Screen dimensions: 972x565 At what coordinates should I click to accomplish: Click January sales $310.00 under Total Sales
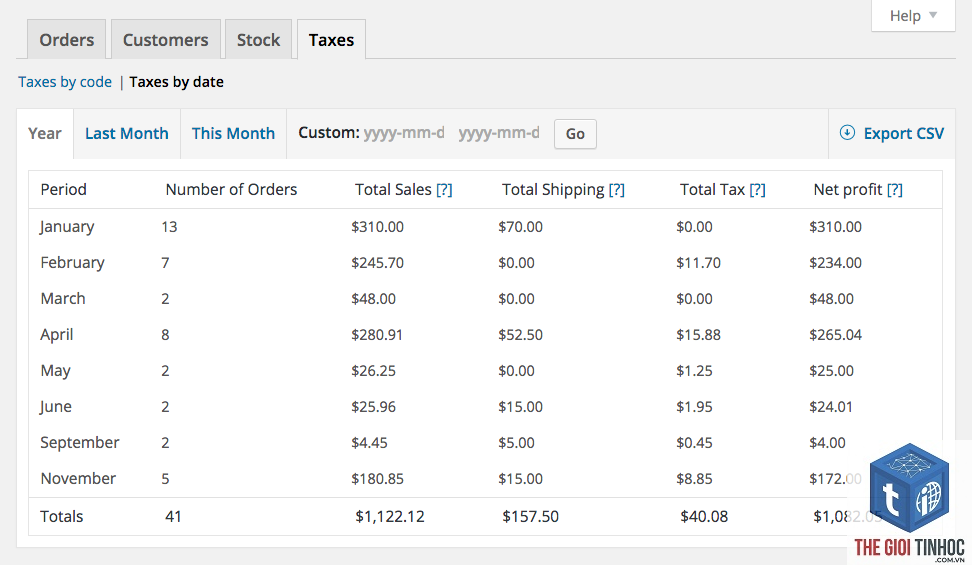pos(378,227)
